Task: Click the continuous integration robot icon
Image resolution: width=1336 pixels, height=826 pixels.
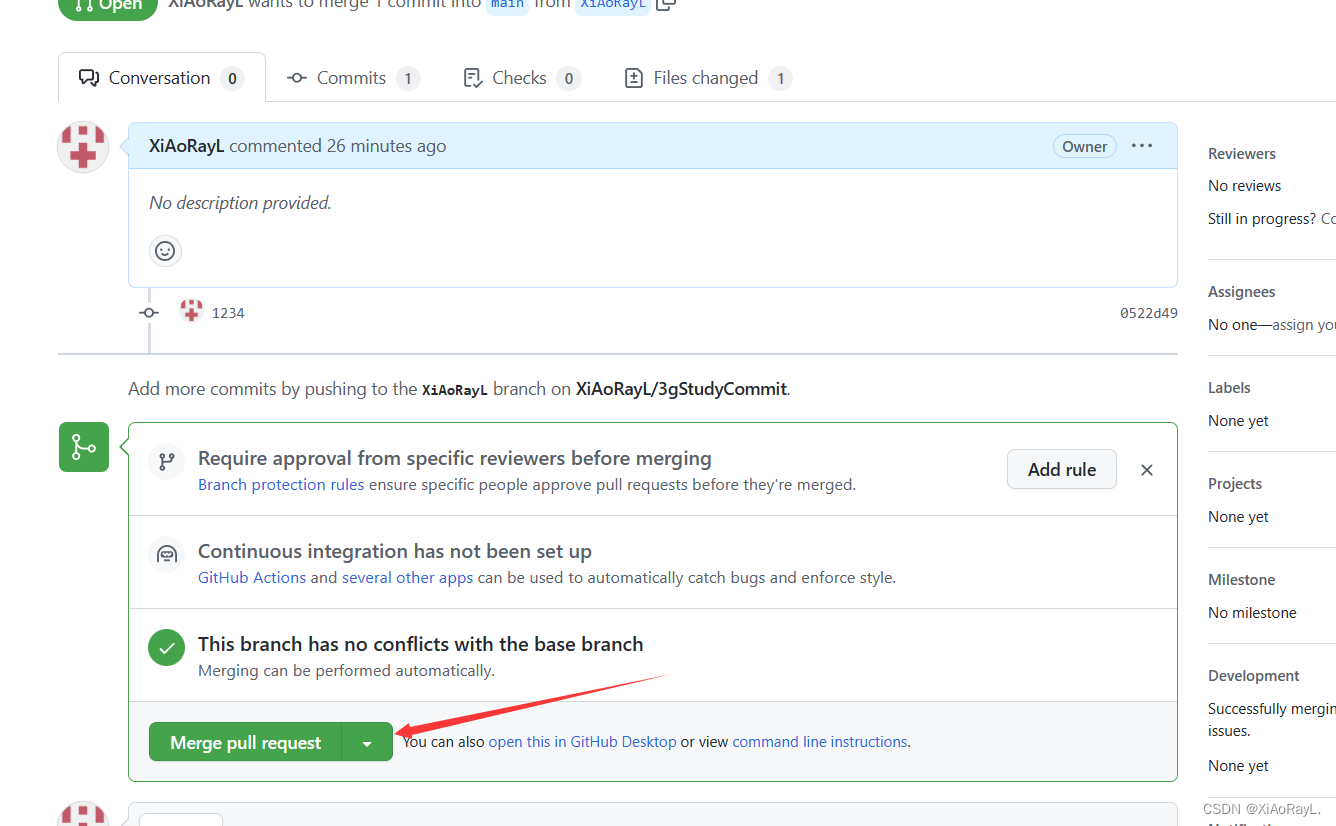Action: 166,554
